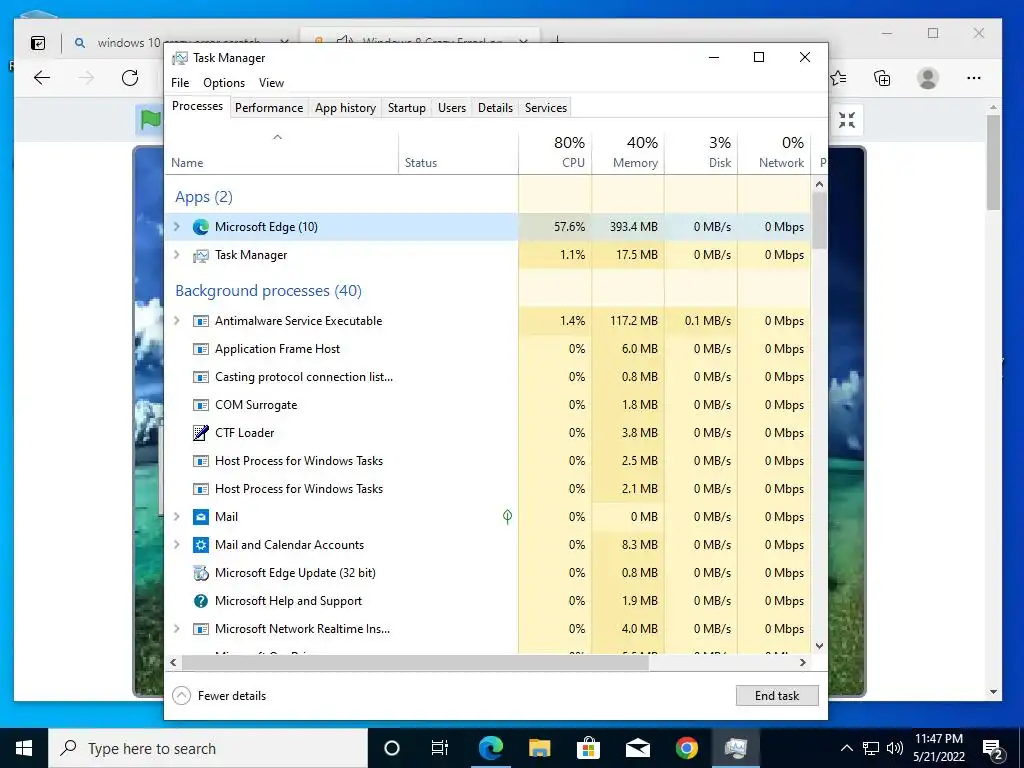Expand the Mail background process
This screenshot has width=1024, height=768.
[x=176, y=517]
